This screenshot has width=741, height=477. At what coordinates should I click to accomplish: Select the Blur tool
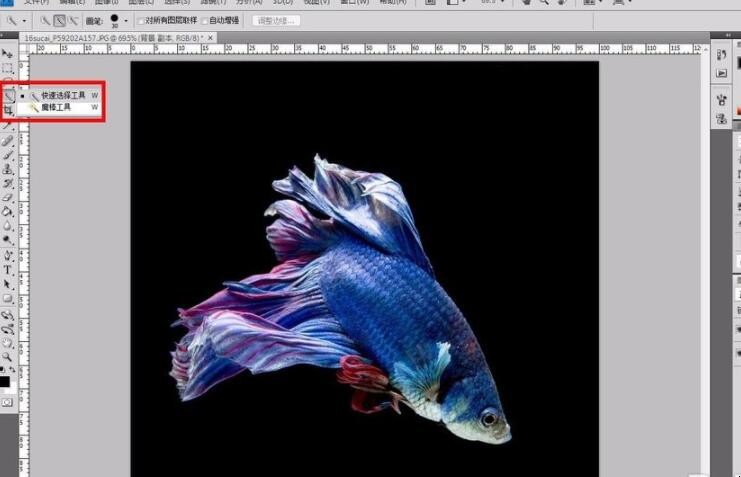8,226
